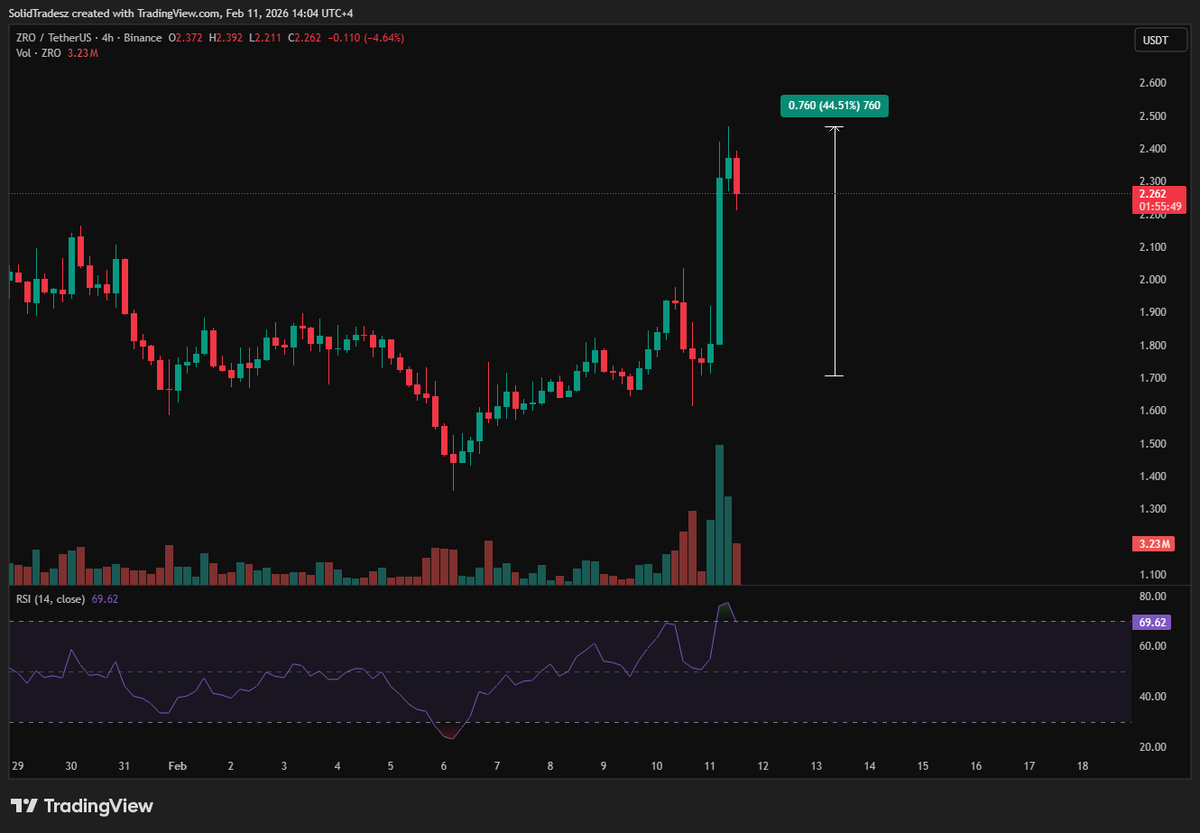This screenshot has width=1200, height=833.
Task: Click the high value H2.392
Action: point(227,38)
